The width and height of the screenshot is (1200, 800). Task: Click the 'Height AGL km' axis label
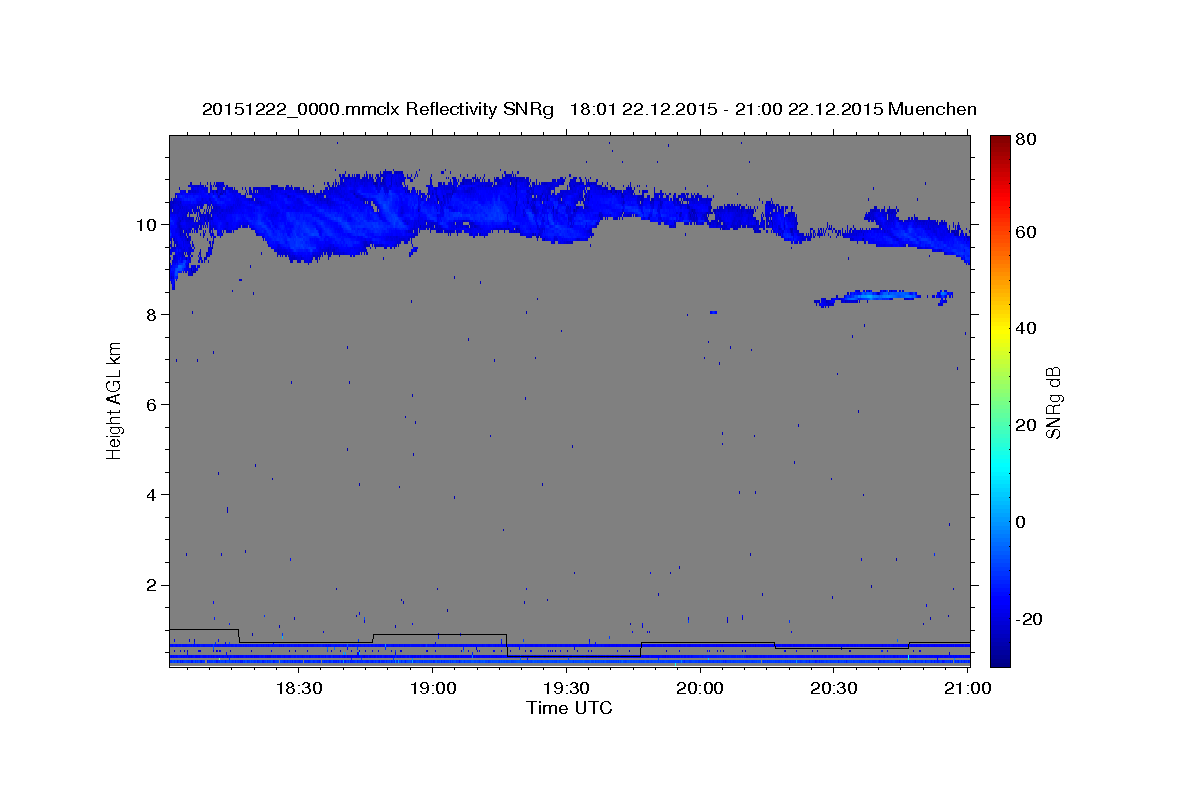114,401
